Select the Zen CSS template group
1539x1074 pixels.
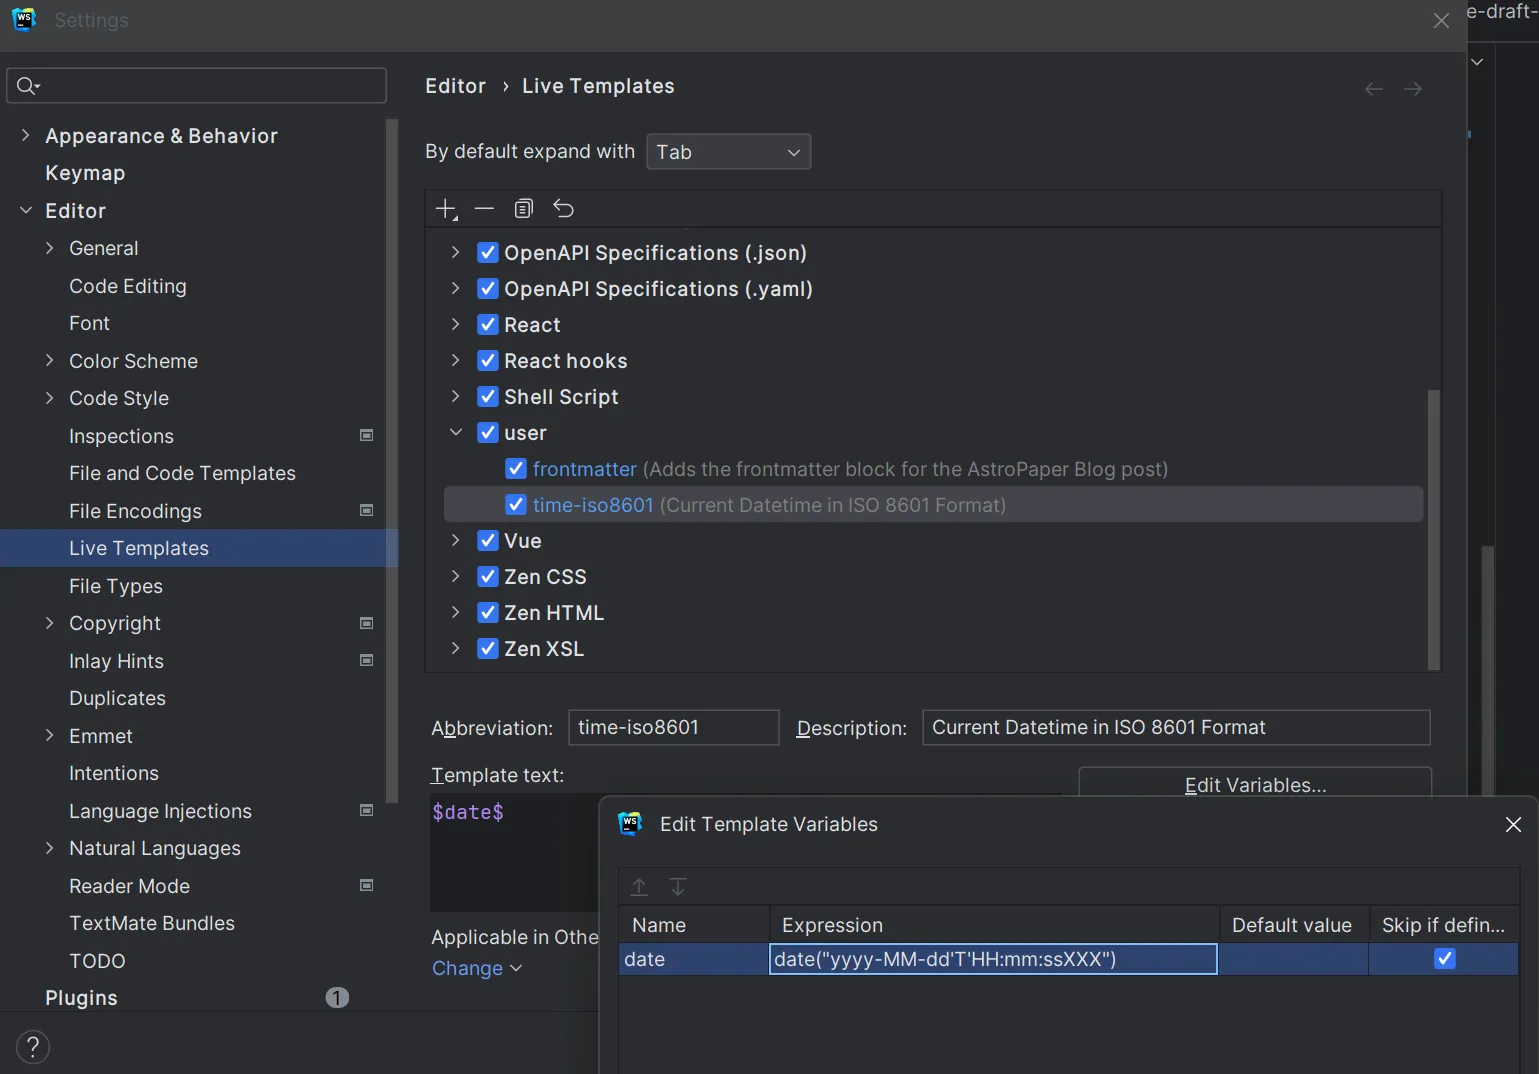pyautogui.click(x=545, y=577)
